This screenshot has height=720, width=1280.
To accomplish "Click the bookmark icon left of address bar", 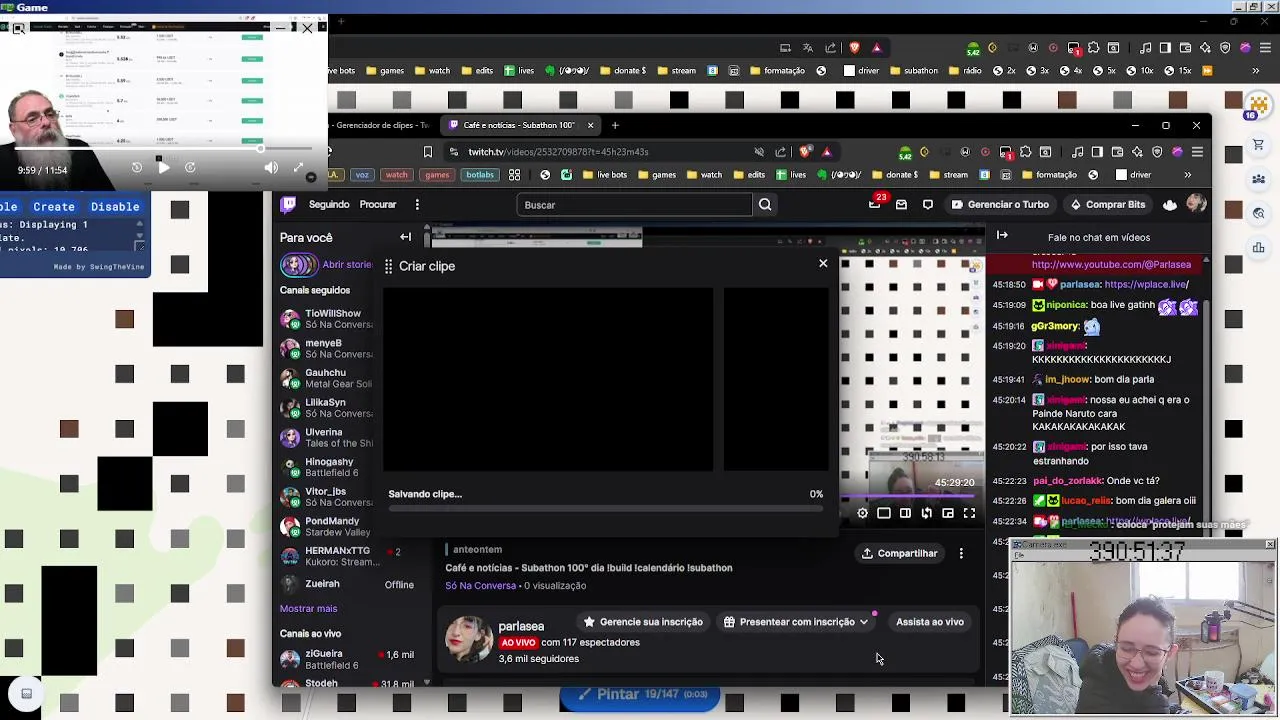I will (x=428, y=152).
